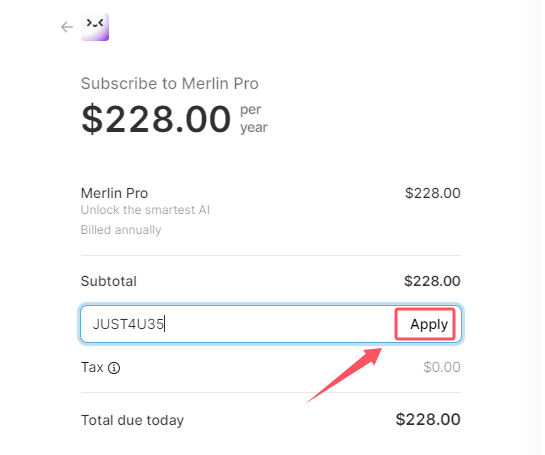This screenshot has height=455, width=545.
Task: Click the Tax label text
Action: click(92, 367)
